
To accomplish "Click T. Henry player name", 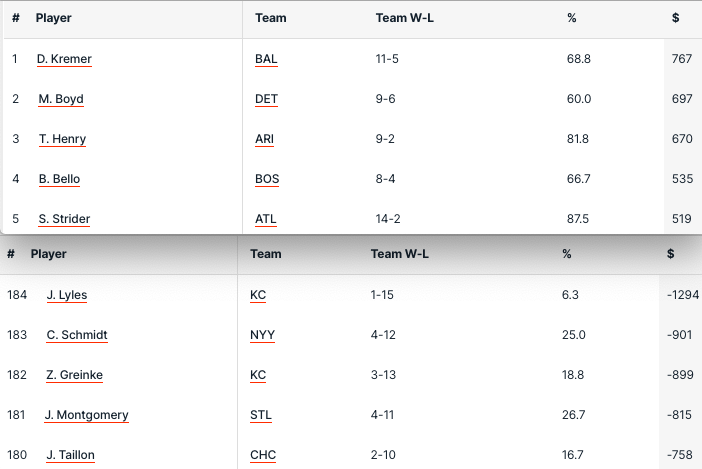I will 62,139.
